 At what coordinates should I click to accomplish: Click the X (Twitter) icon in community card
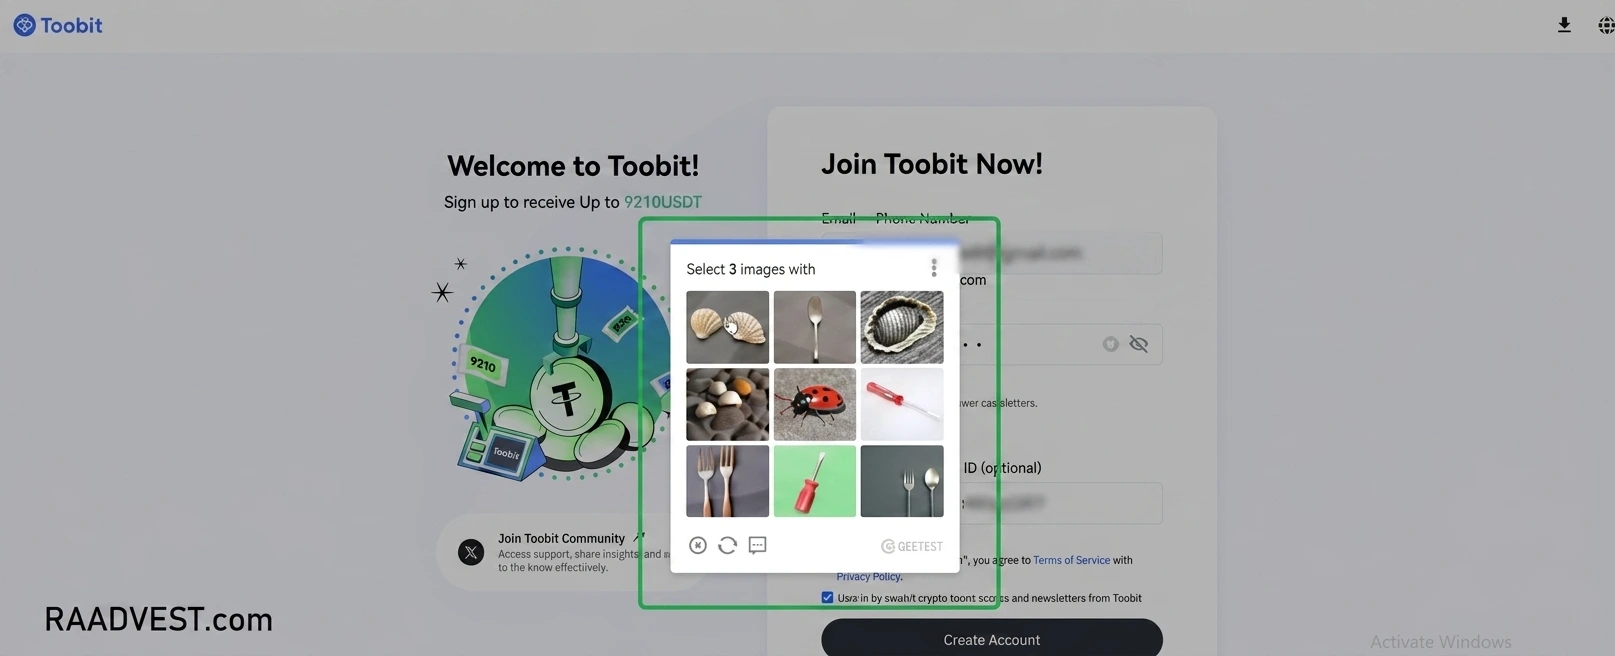coord(471,552)
